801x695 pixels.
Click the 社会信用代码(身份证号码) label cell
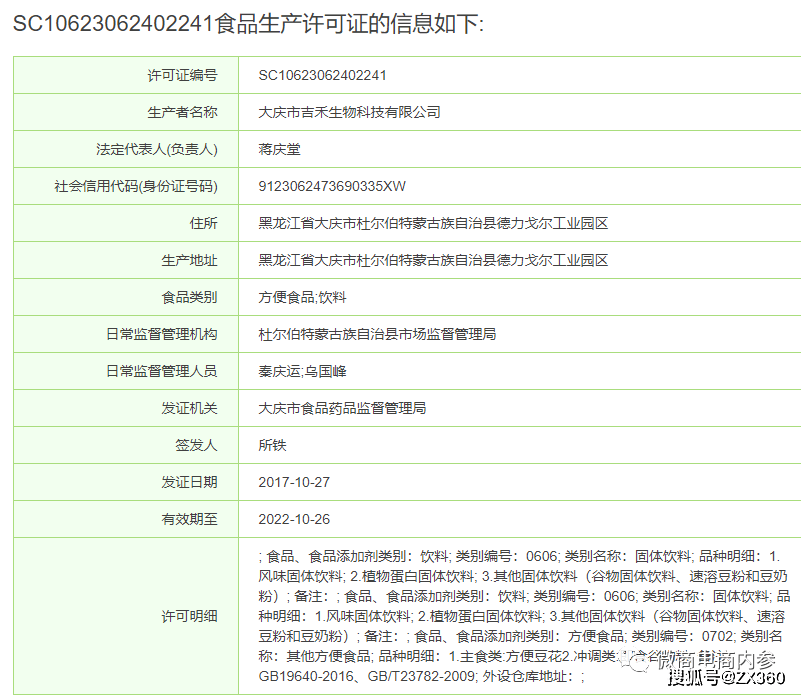136,186
